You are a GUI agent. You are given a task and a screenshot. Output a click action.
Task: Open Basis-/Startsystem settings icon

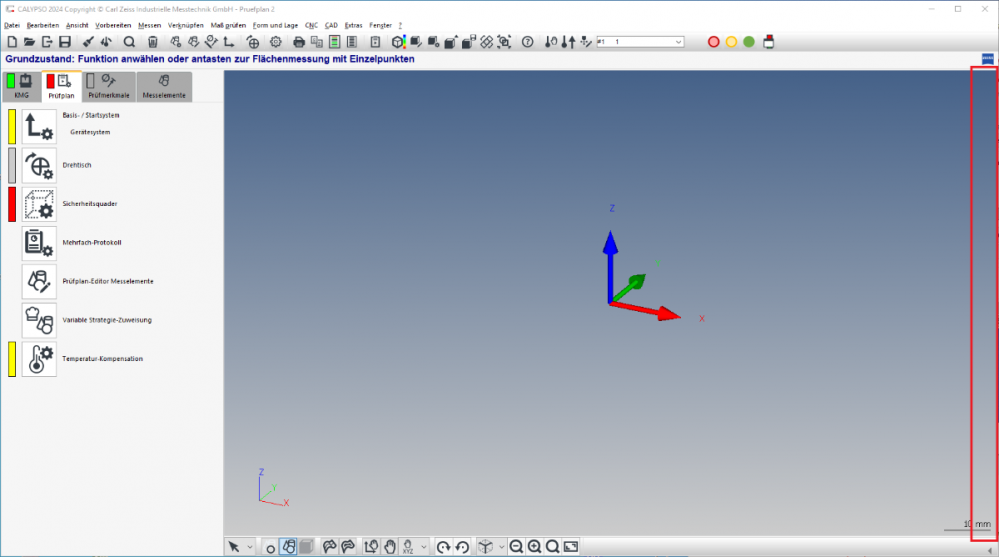click(39, 126)
